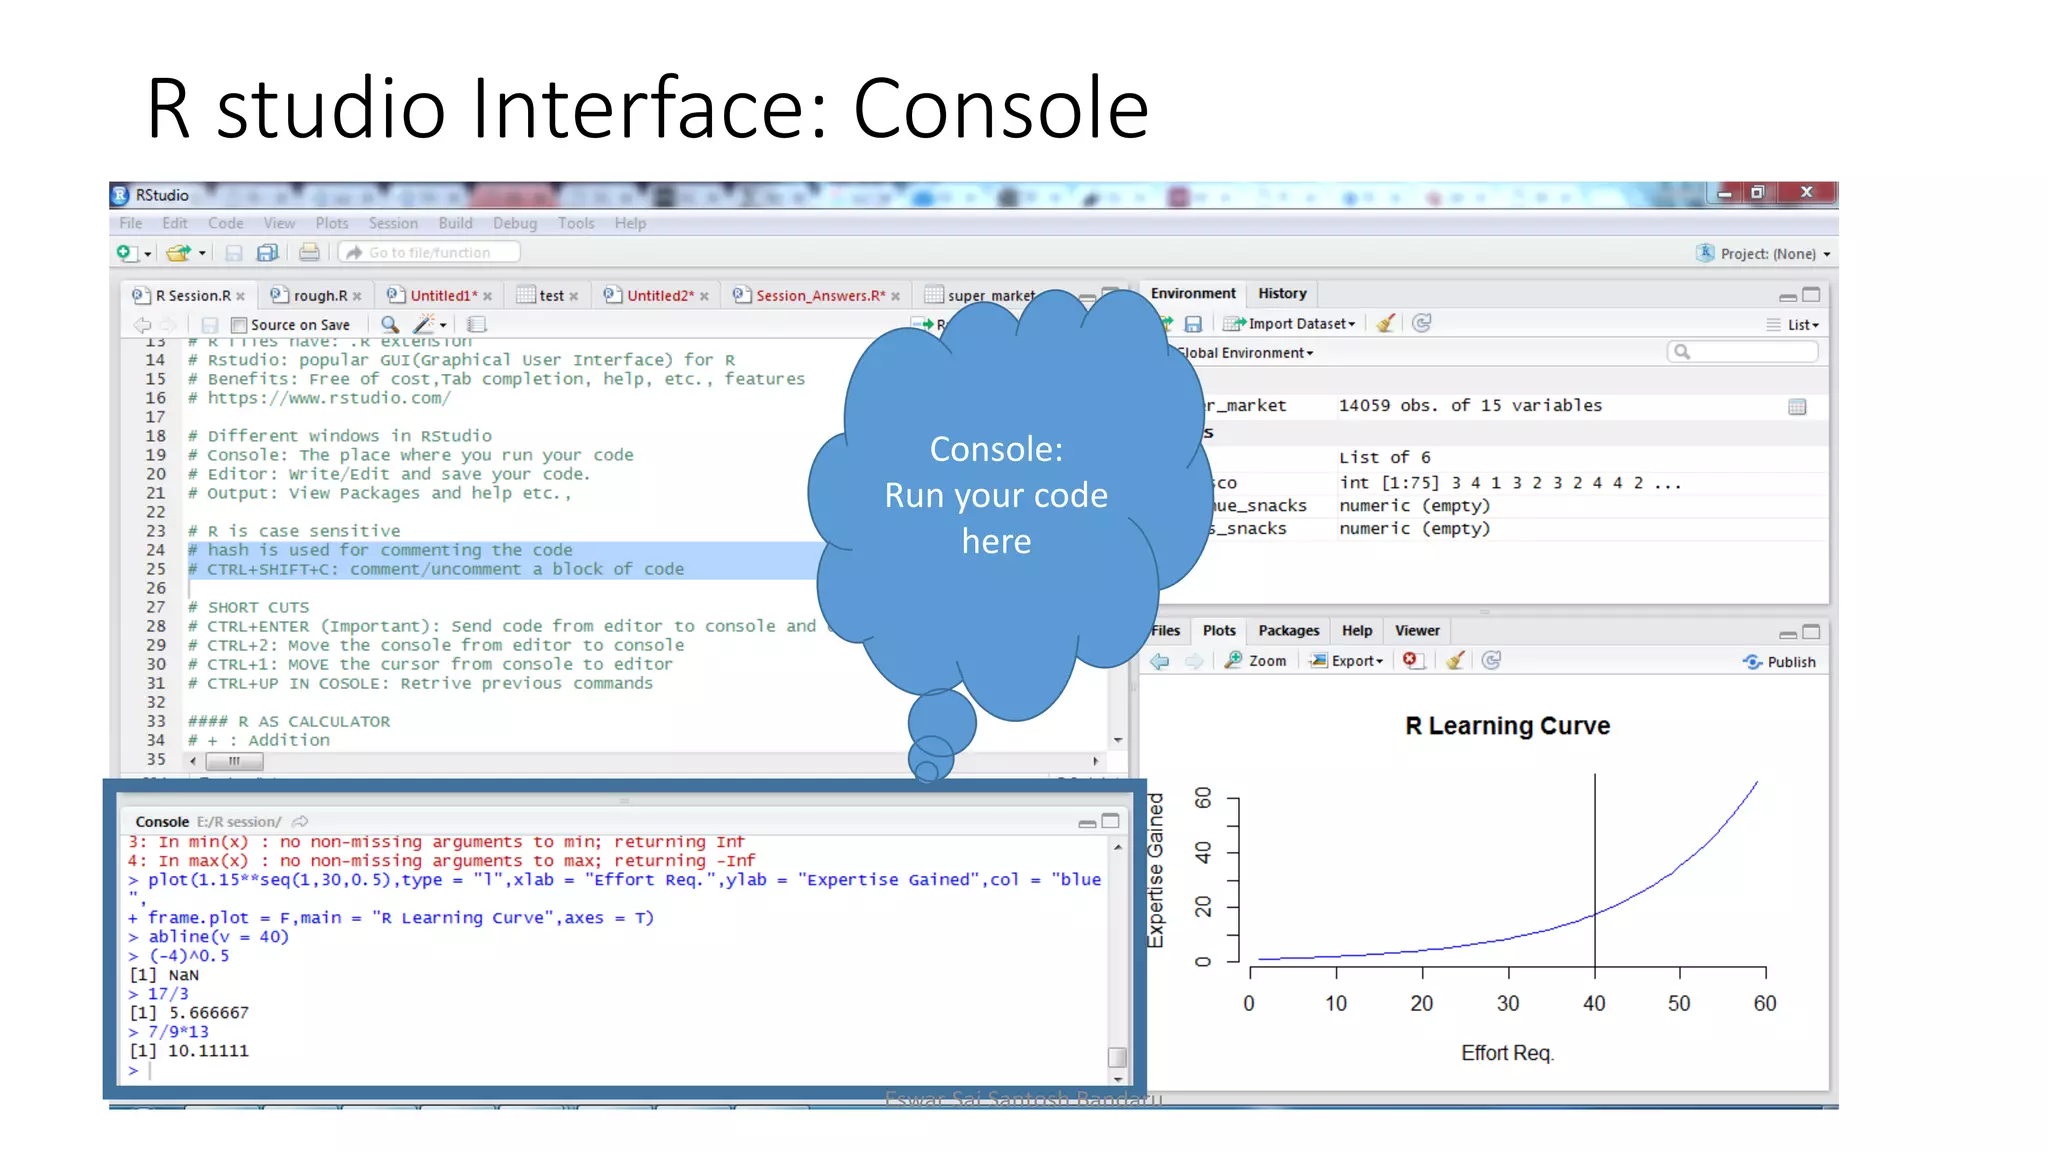
Task: Open the View menu
Action: (x=279, y=223)
